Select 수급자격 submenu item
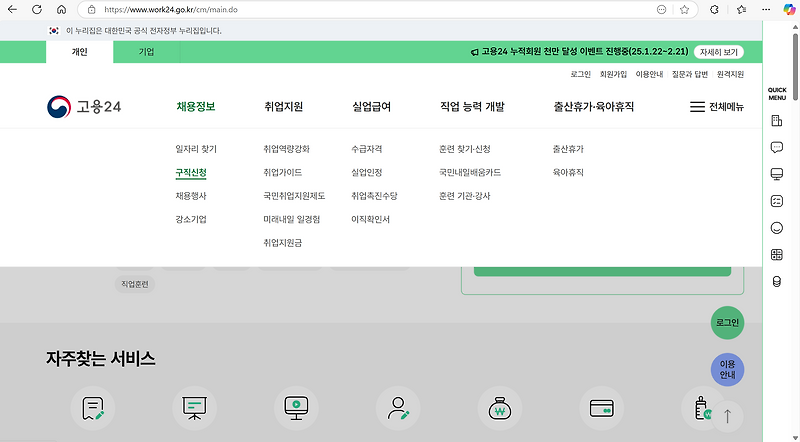Image resolution: width=800 pixels, height=442 pixels. pos(366,149)
